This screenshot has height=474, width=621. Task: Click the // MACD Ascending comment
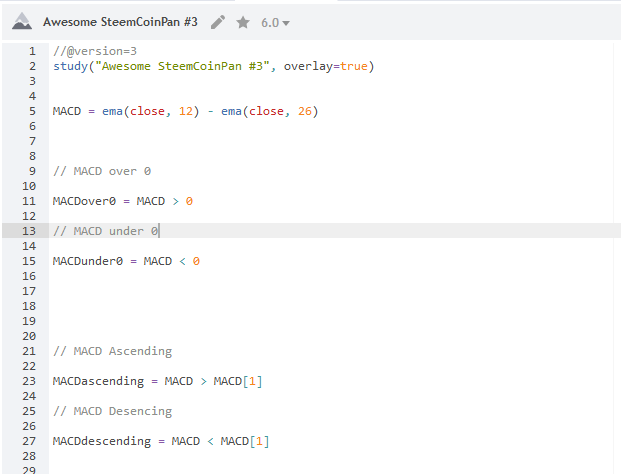[x=113, y=351]
